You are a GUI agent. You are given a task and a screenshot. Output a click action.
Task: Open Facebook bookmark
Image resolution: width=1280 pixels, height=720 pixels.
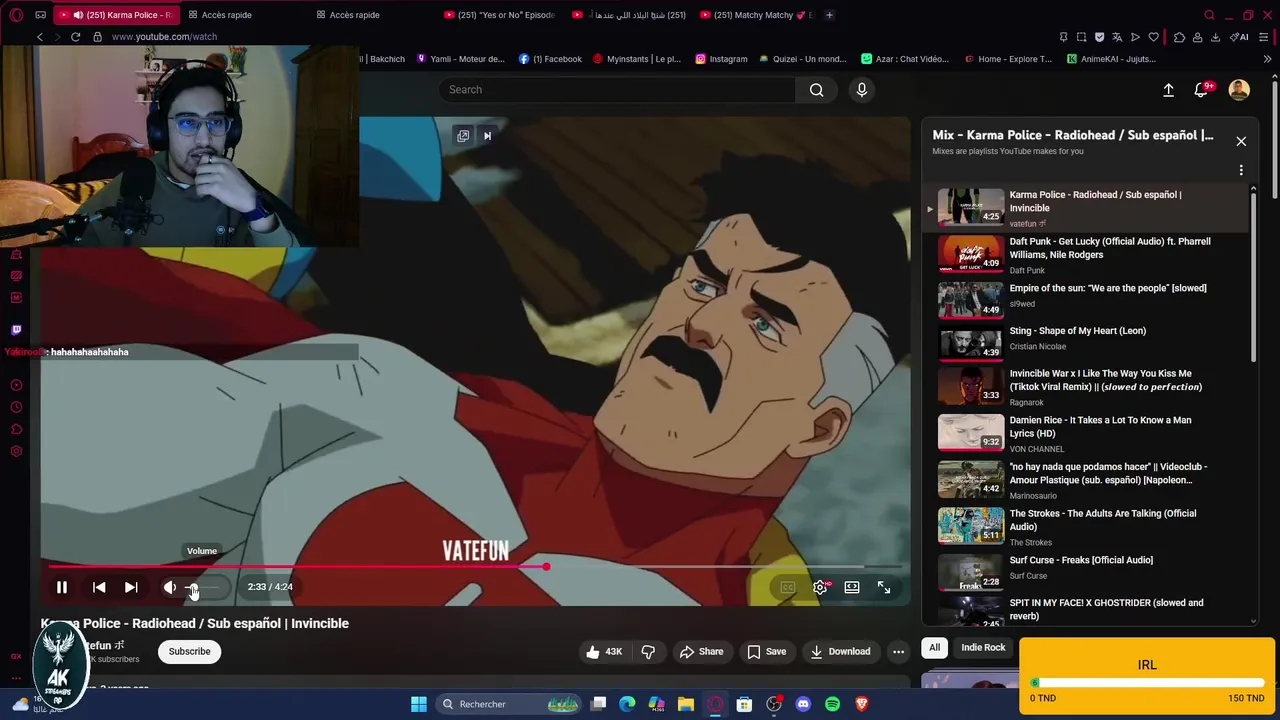[x=549, y=59]
